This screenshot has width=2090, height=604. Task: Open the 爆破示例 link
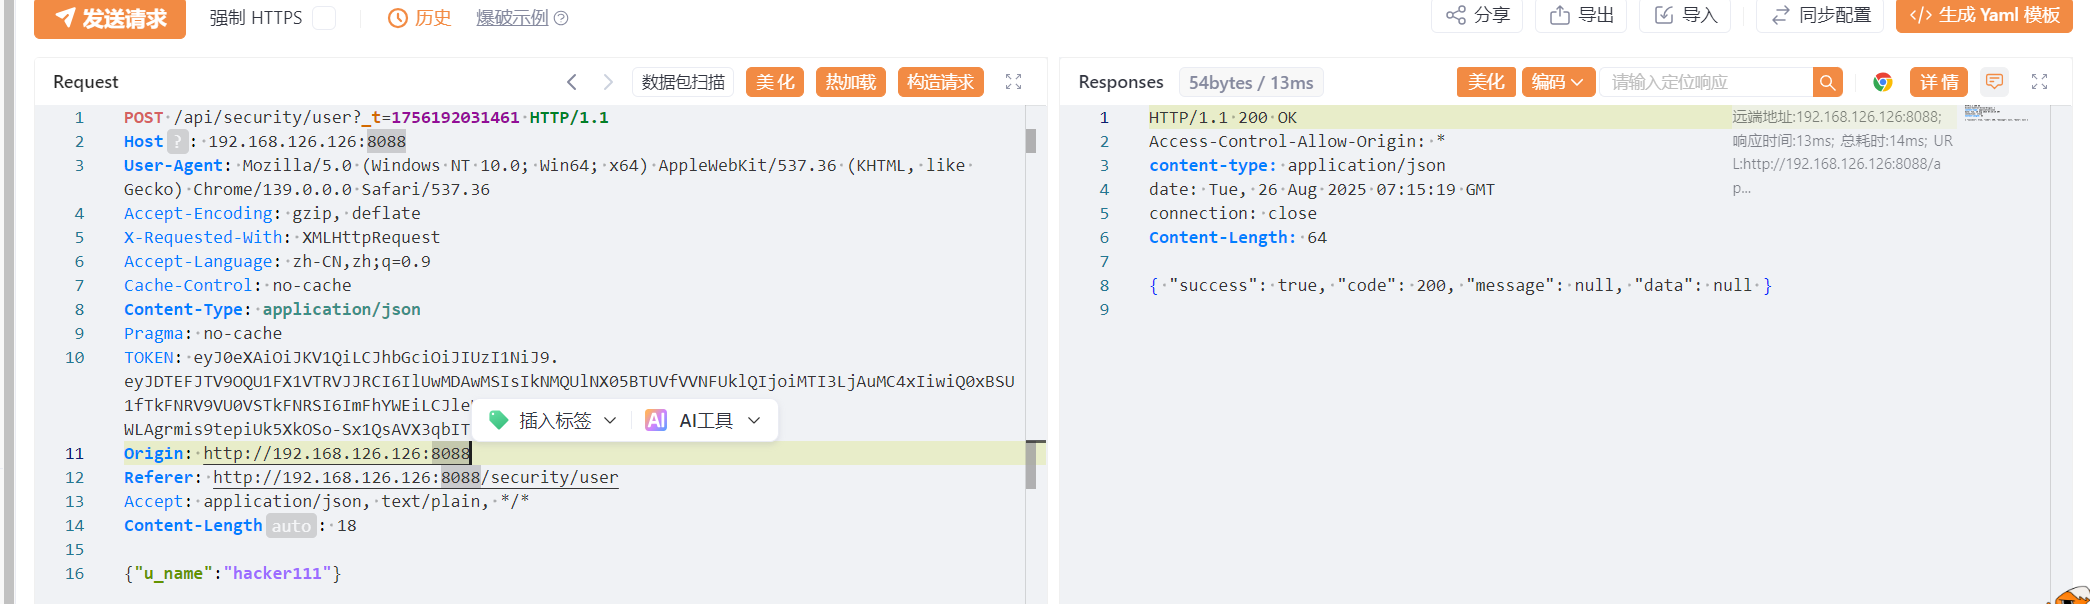512,18
